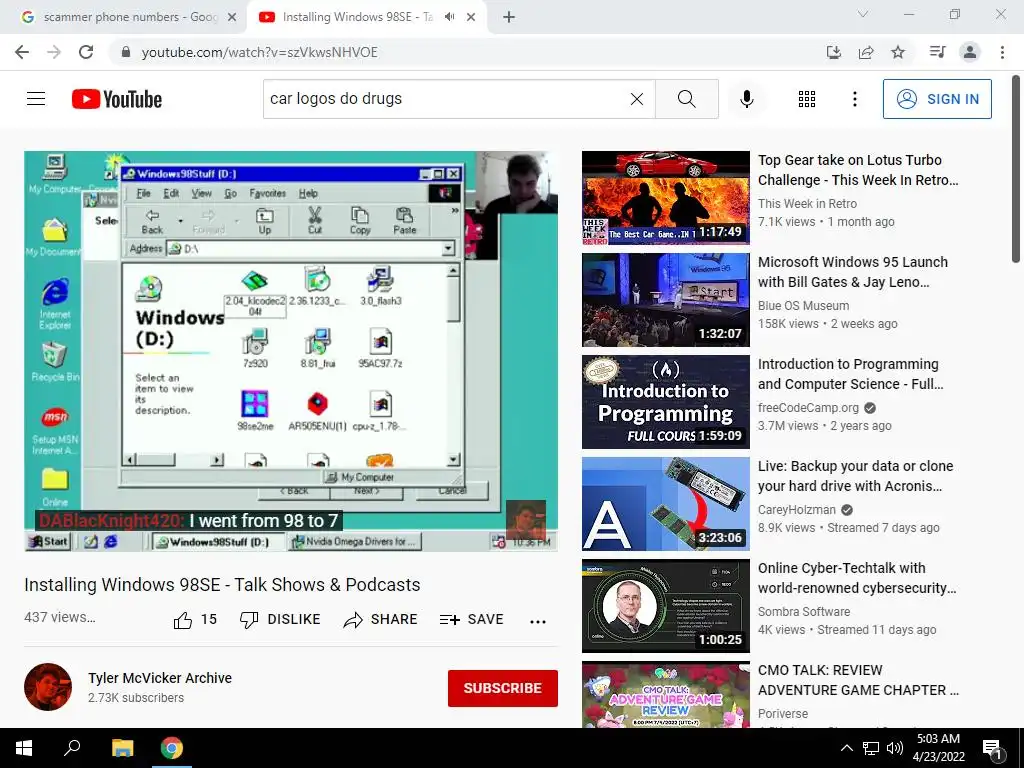Click Top Gear take on Lotus title

(858, 170)
